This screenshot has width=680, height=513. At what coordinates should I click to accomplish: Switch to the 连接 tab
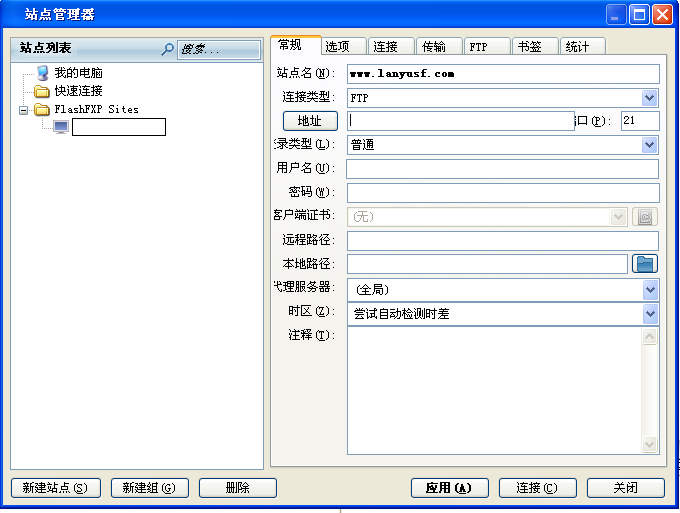point(392,46)
